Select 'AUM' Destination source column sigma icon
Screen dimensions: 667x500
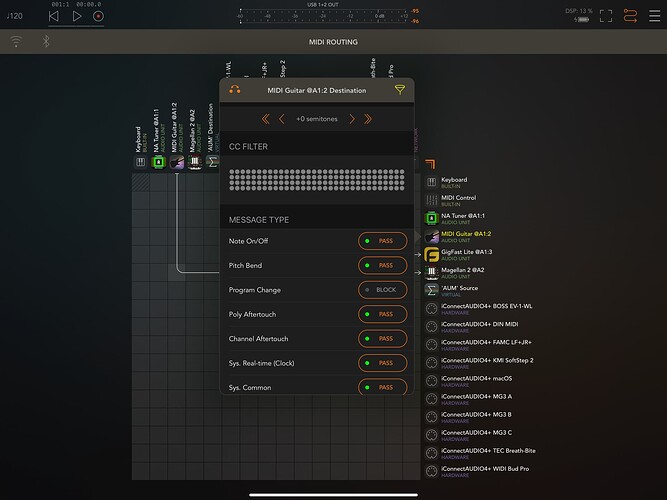(x=212, y=162)
